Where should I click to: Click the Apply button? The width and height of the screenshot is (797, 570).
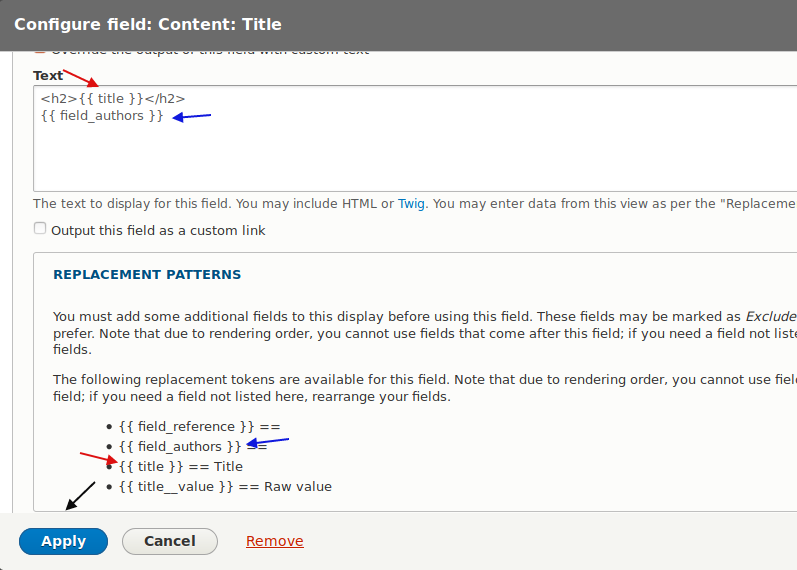(x=63, y=541)
